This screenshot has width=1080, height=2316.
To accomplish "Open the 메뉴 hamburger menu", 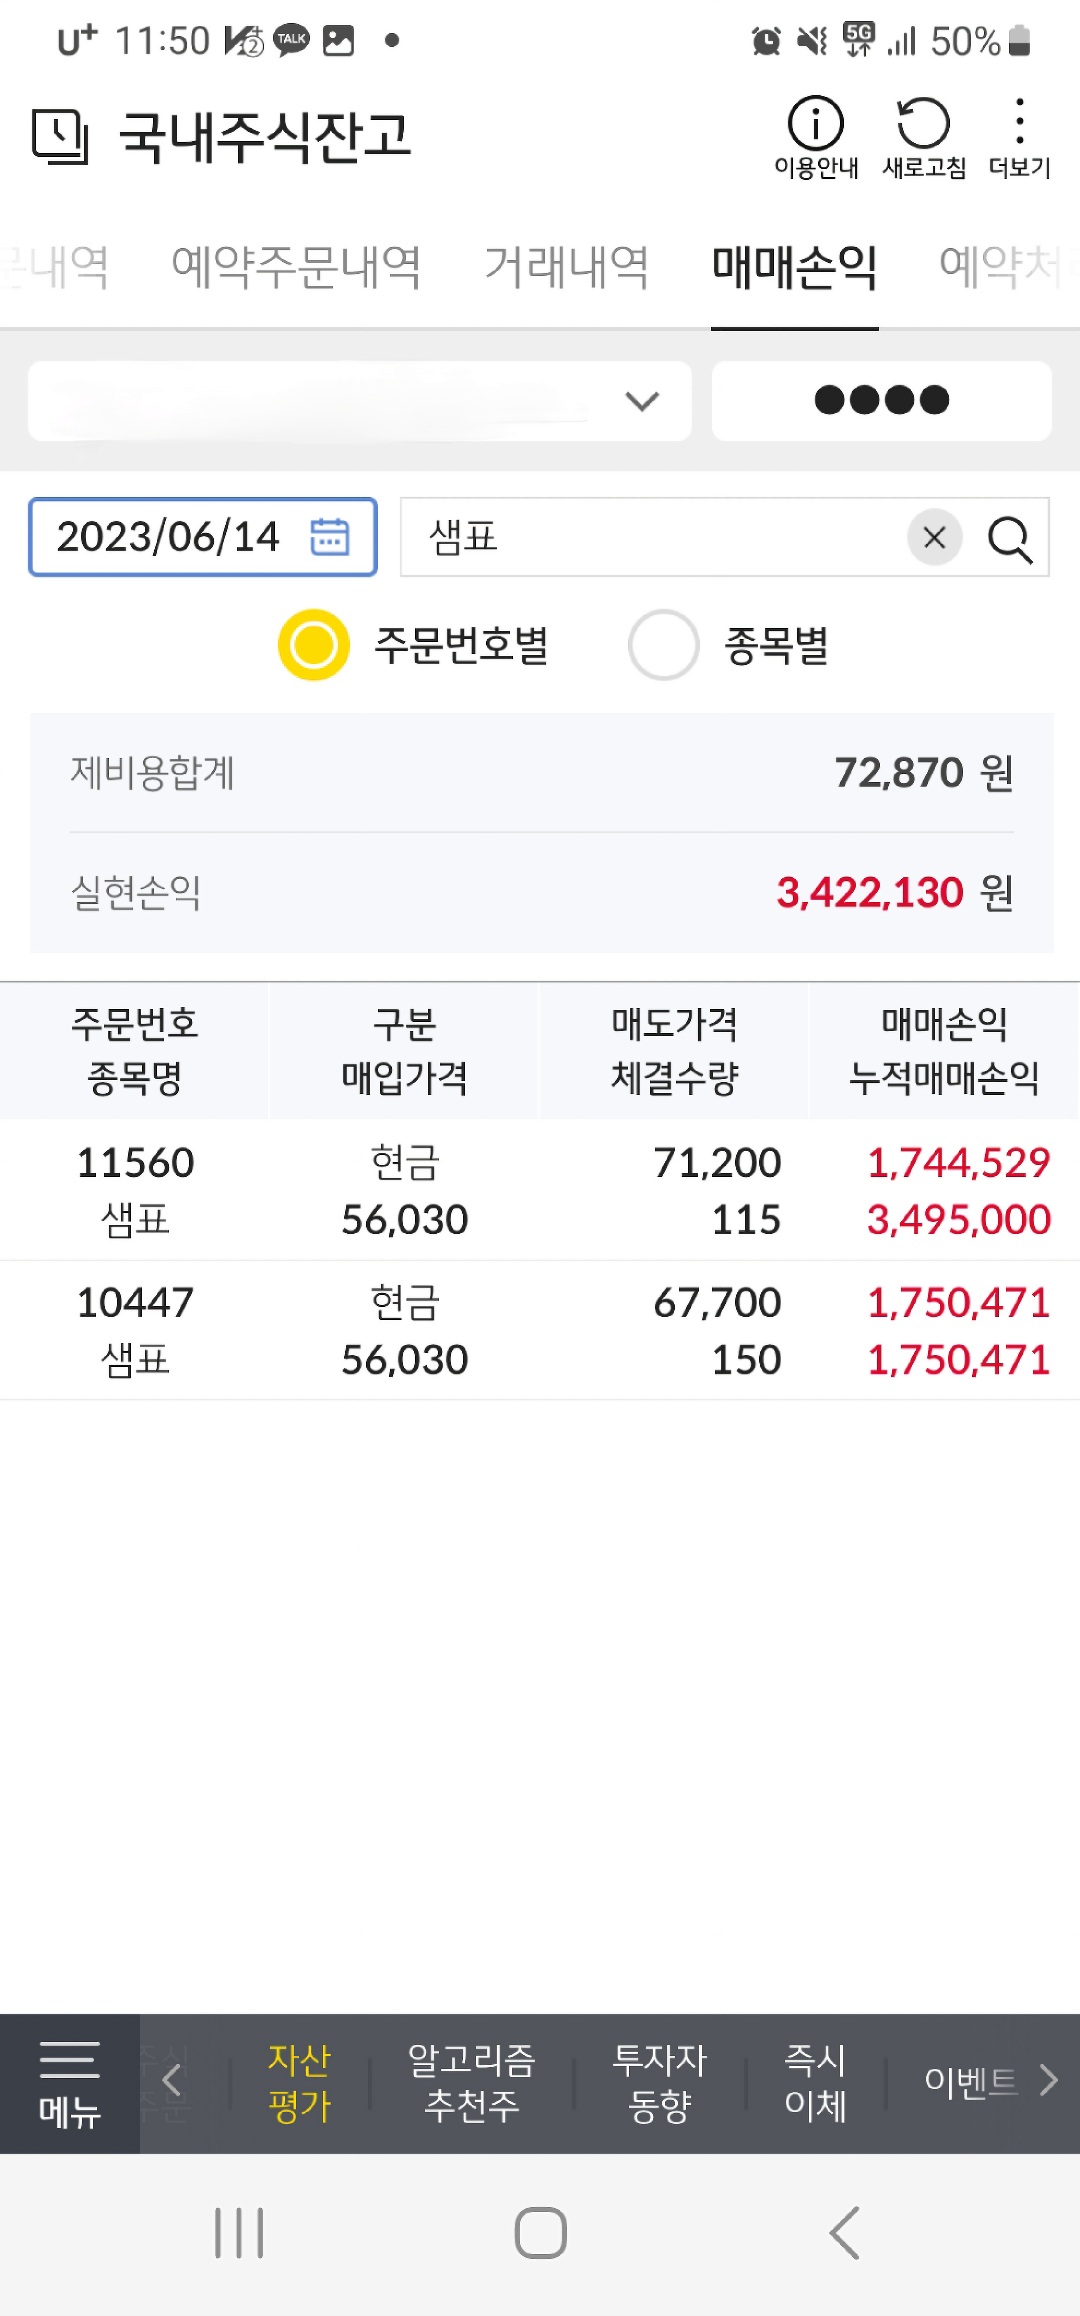I will (69, 2084).
